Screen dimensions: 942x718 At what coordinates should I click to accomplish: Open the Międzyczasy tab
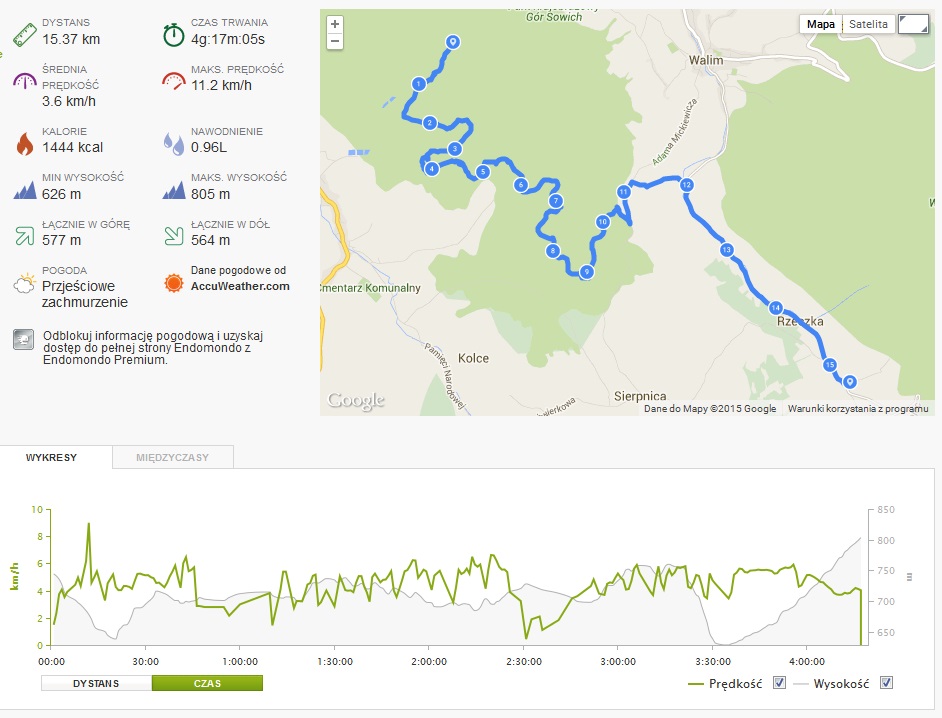pos(174,457)
